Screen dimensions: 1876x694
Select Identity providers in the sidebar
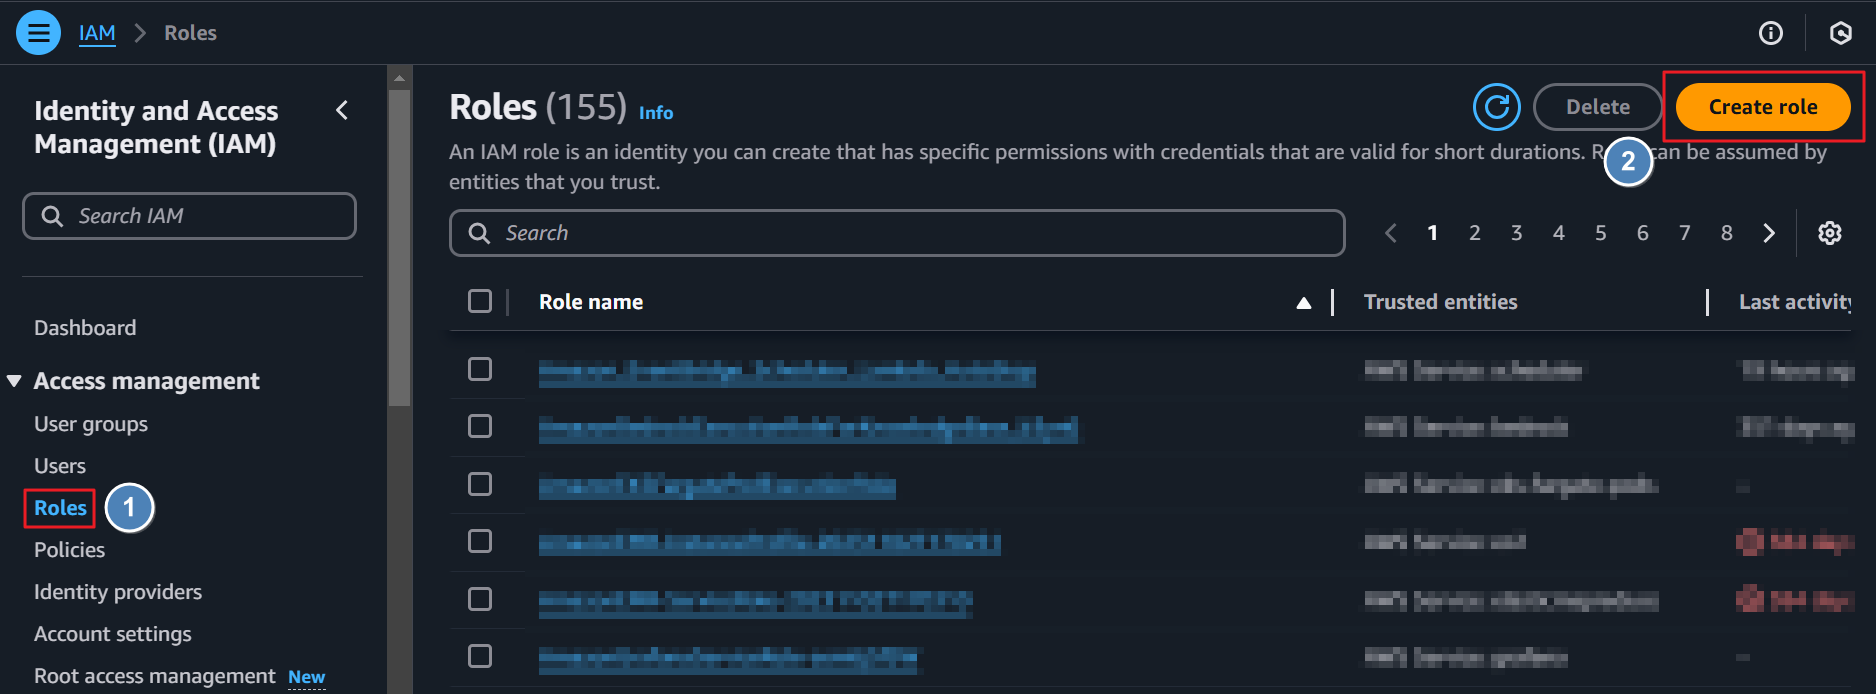(118, 592)
